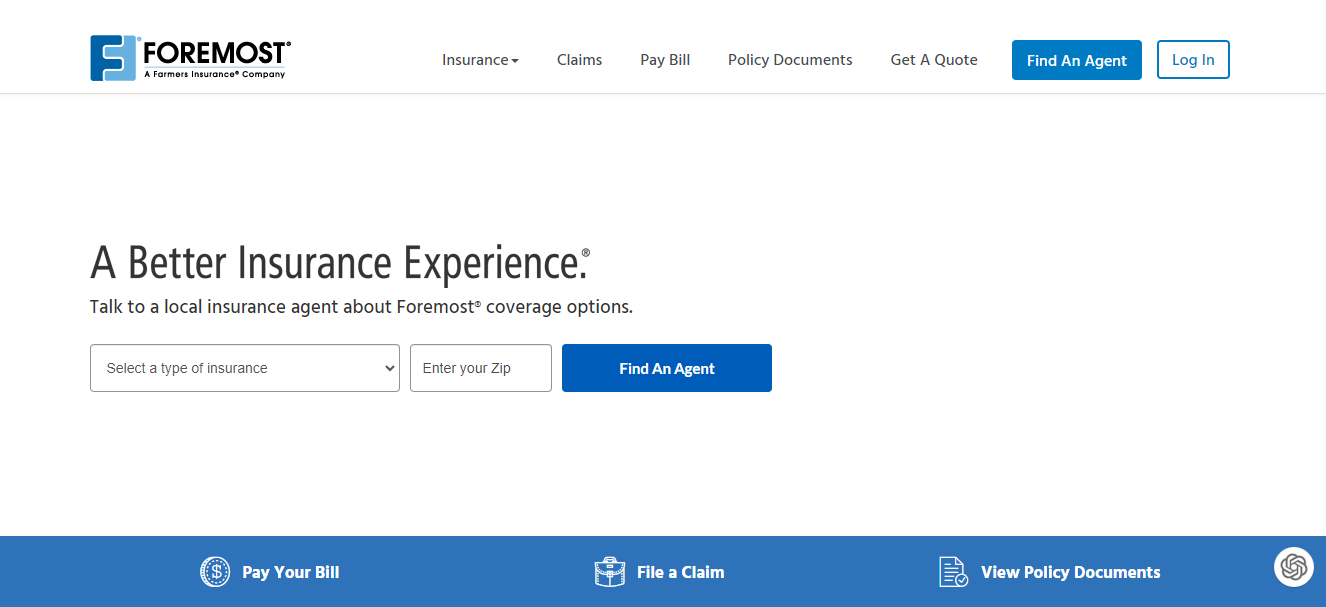Click the Find An Agent button in the header
Screen dimensions: 1326x607
click(1077, 60)
